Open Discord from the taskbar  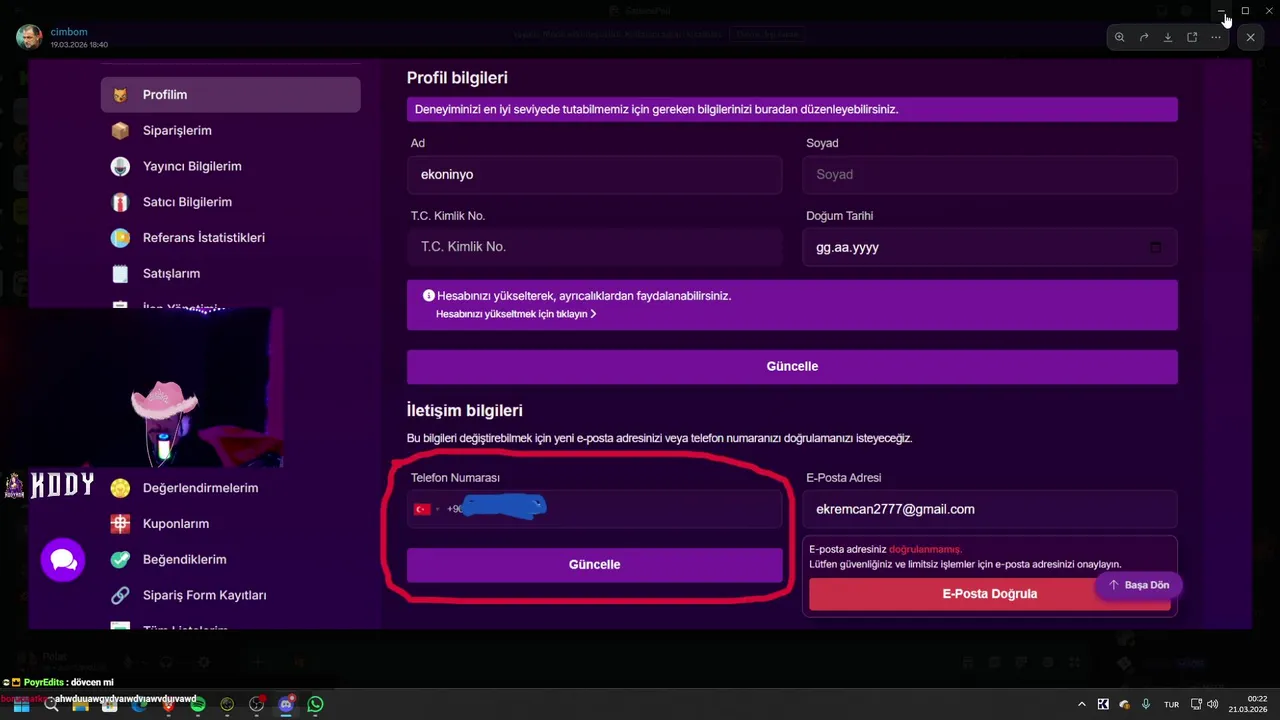[x=286, y=704]
